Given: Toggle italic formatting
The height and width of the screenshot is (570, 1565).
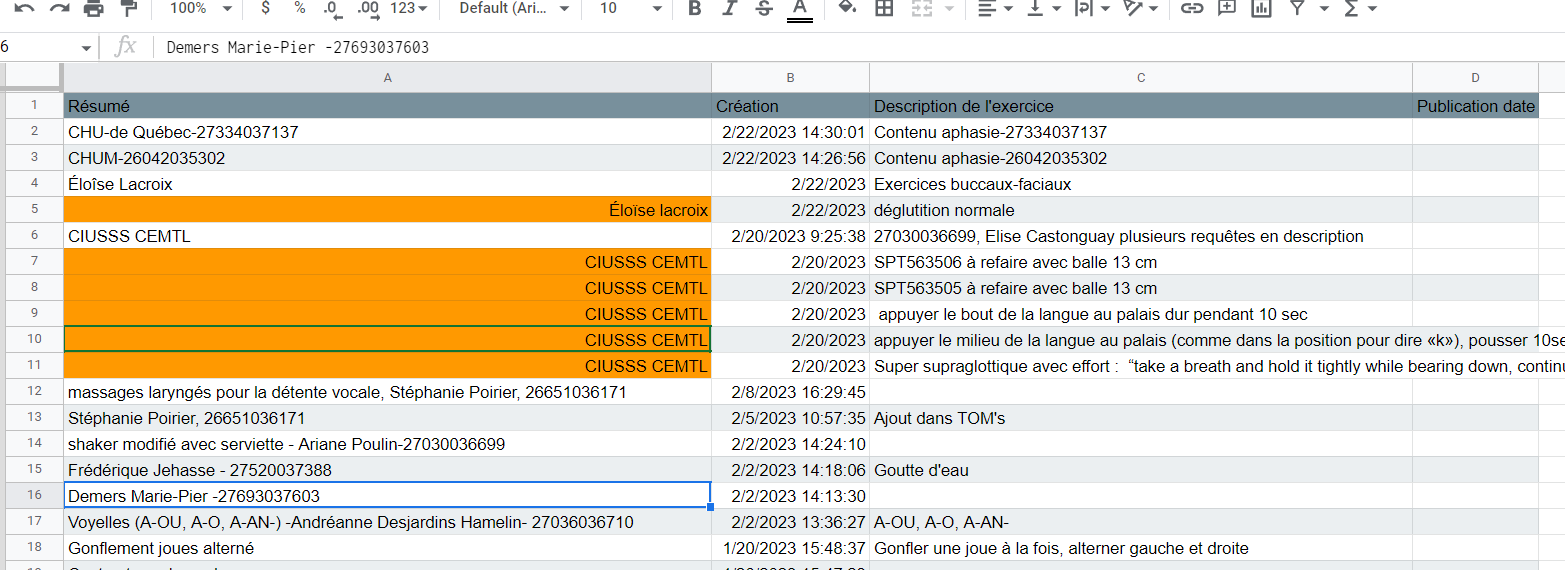Looking at the screenshot, I should tap(729, 8).
